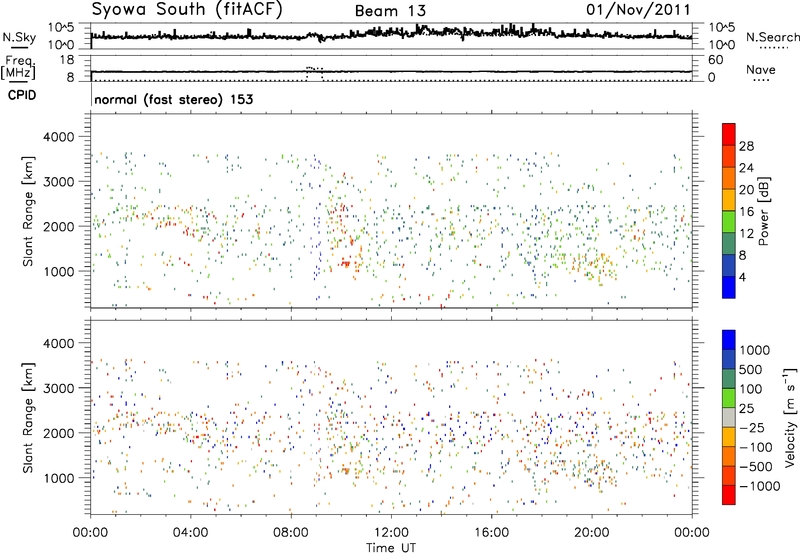Pick the light green segment of Power colorbar
Image resolution: width=800 pixels, height=554 pixels.
(x=729, y=222)
